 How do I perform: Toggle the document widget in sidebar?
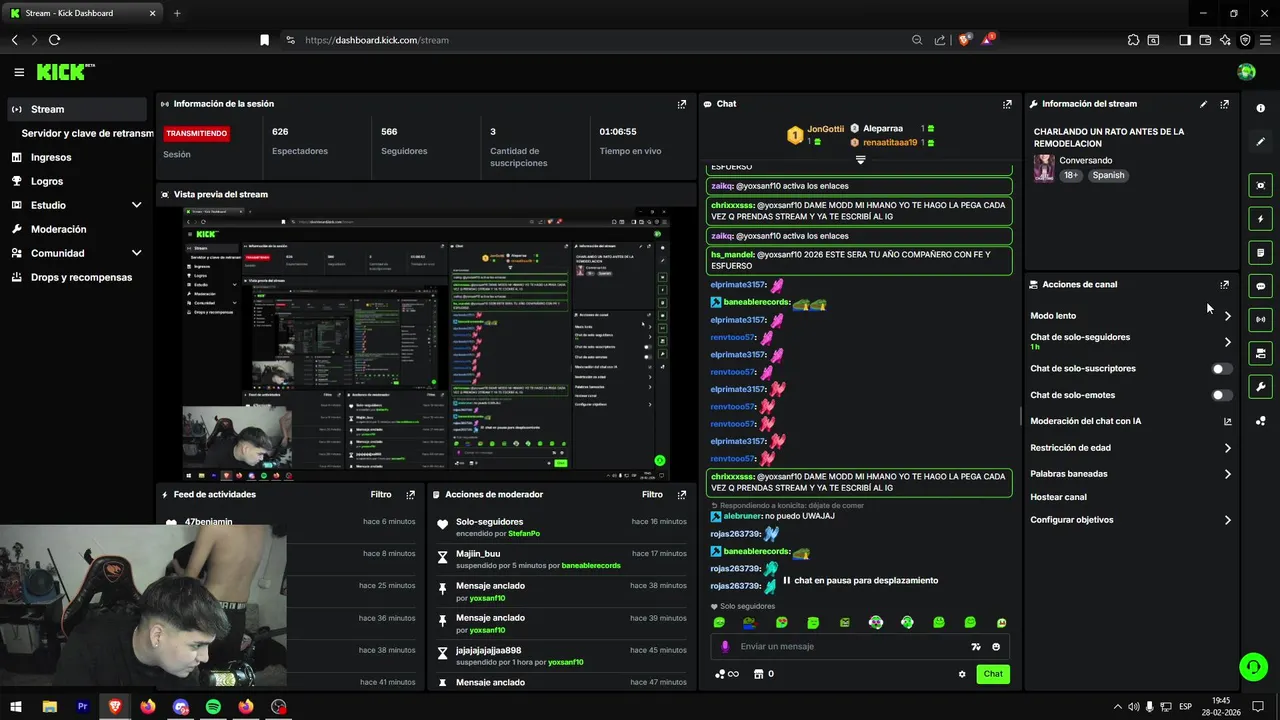(x=1260, y=253)
